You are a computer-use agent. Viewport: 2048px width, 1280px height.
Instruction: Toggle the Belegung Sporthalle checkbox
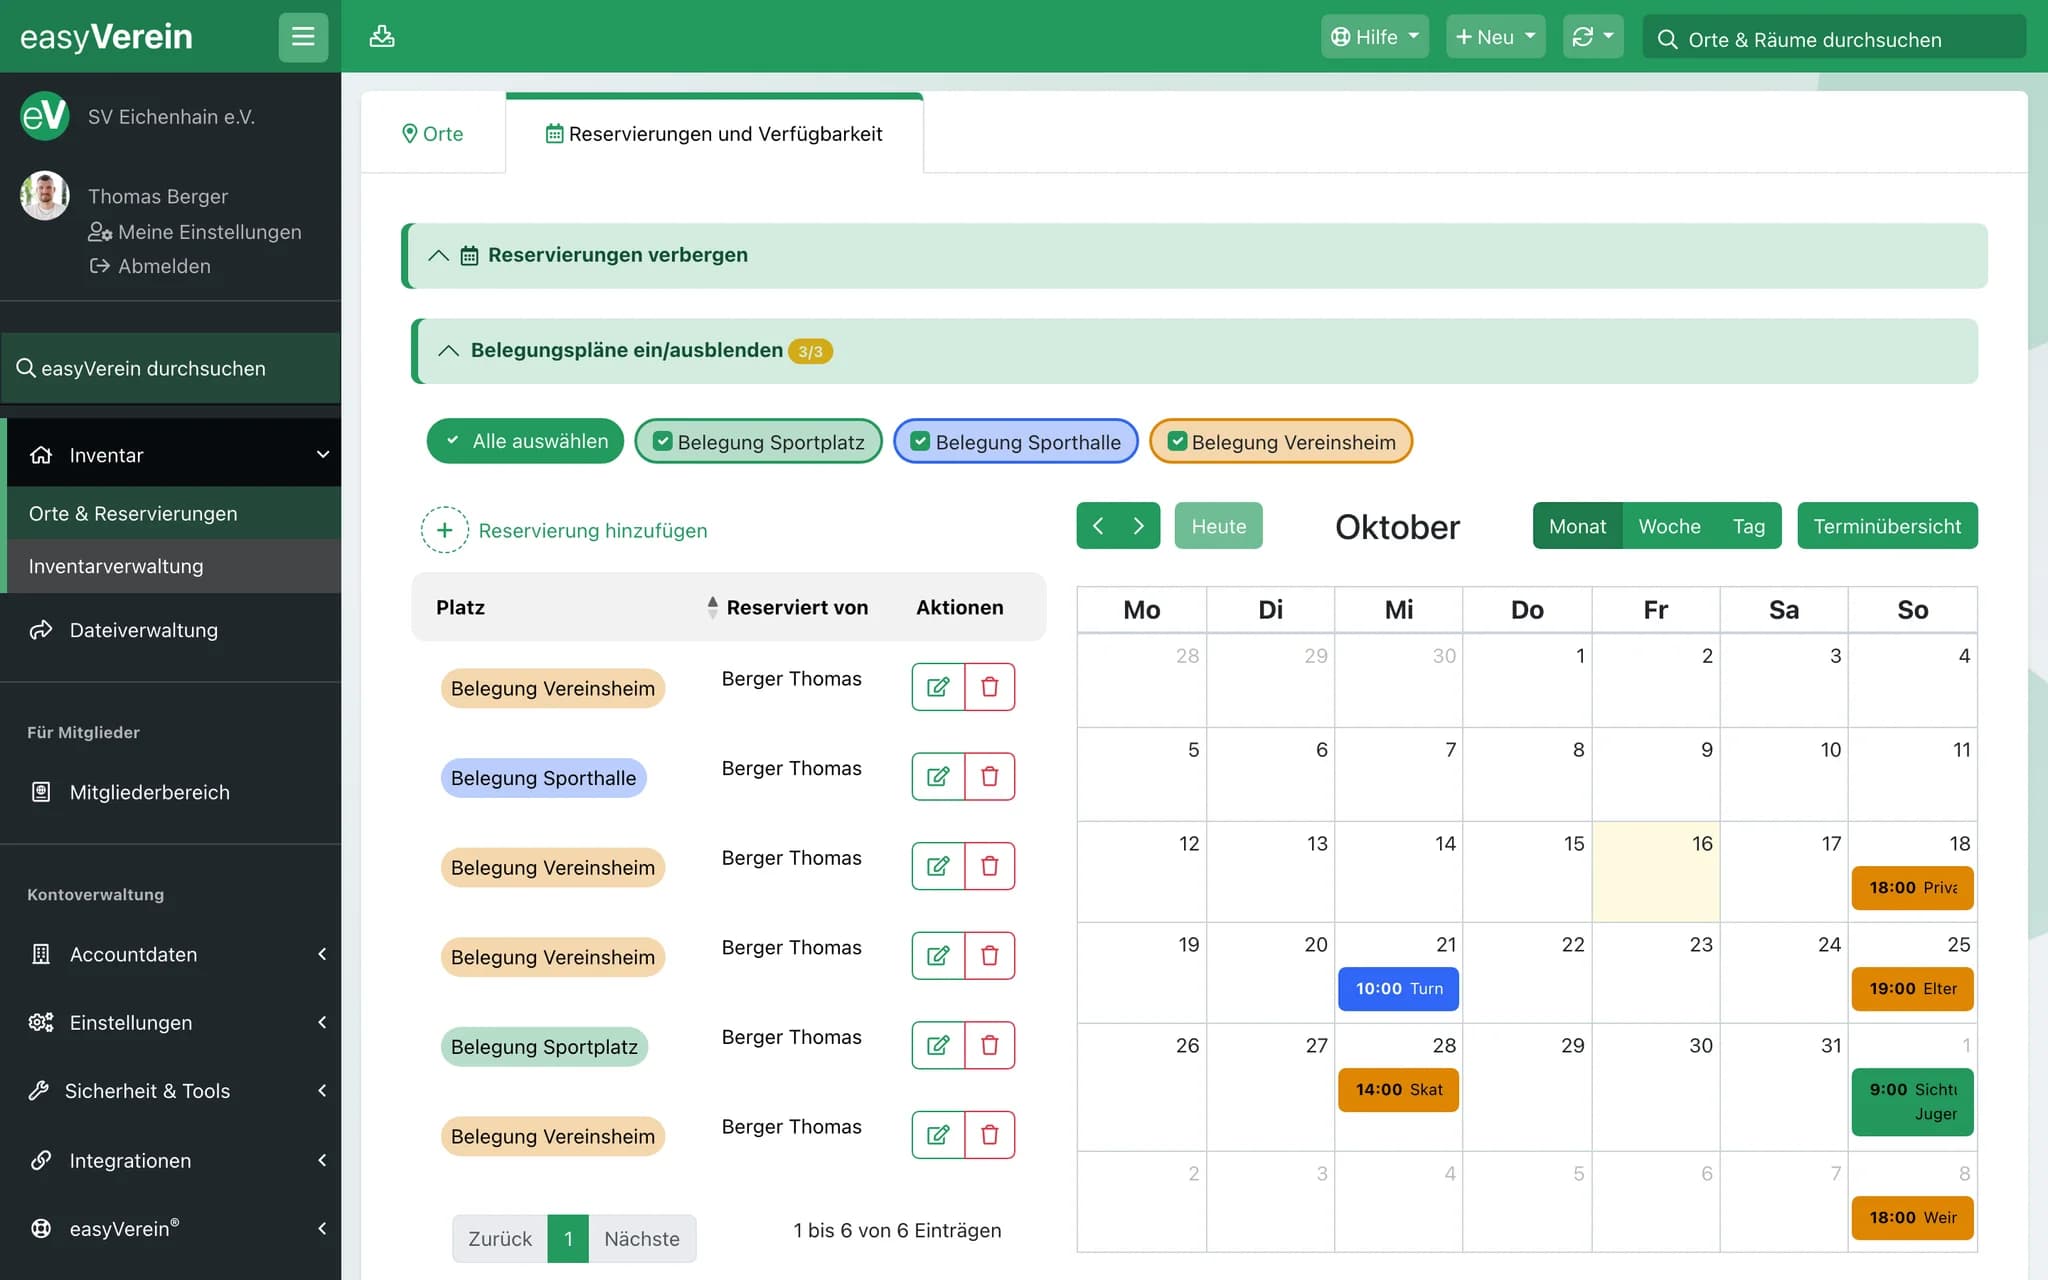point(921,441)
